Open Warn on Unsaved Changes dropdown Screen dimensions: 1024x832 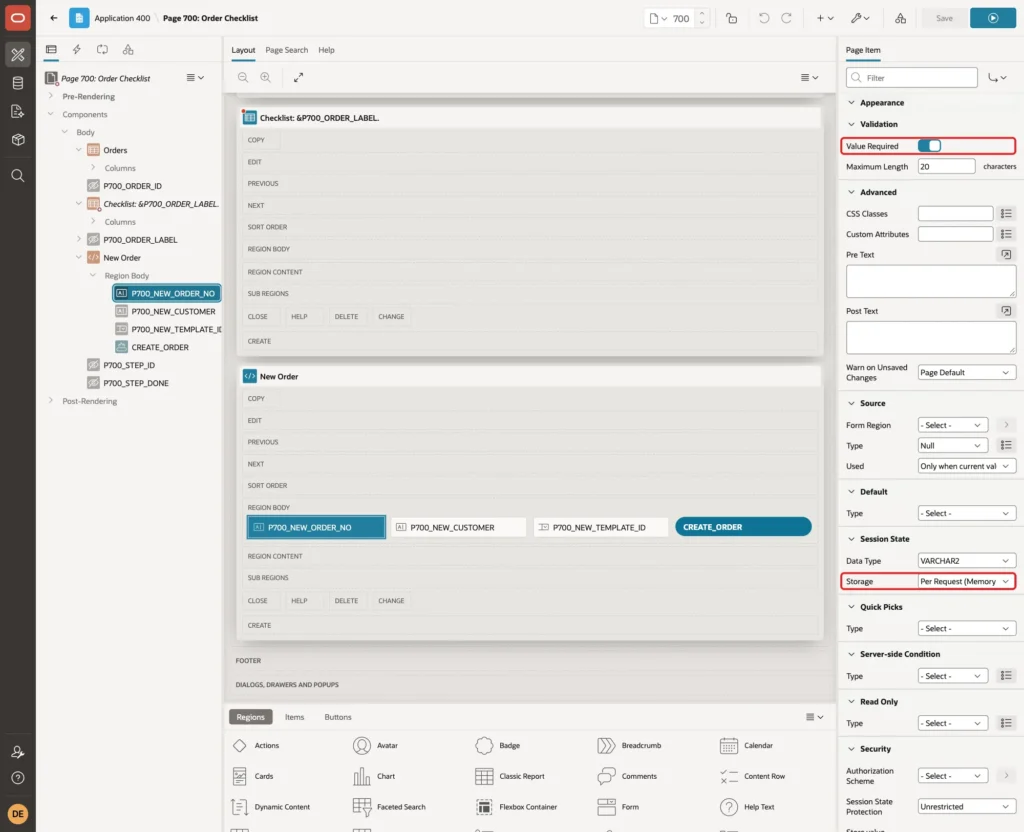[x=966, y=372]
